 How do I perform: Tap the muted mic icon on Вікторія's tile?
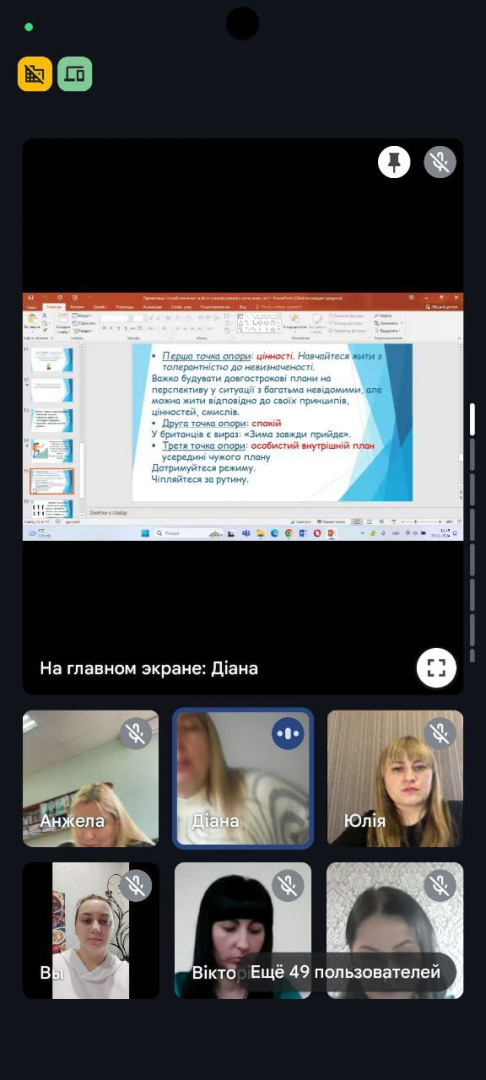point(288,885)
